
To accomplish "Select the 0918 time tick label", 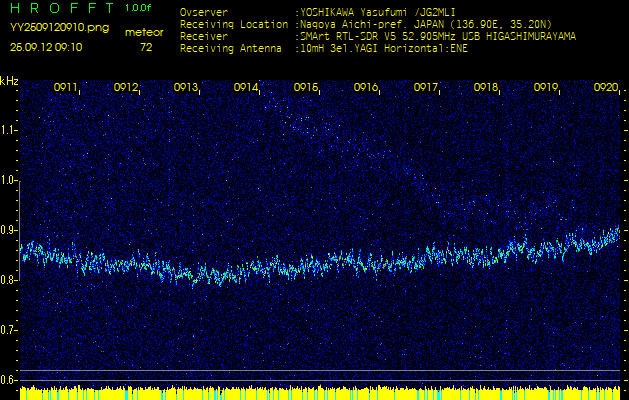I will [x=486, y=88].
